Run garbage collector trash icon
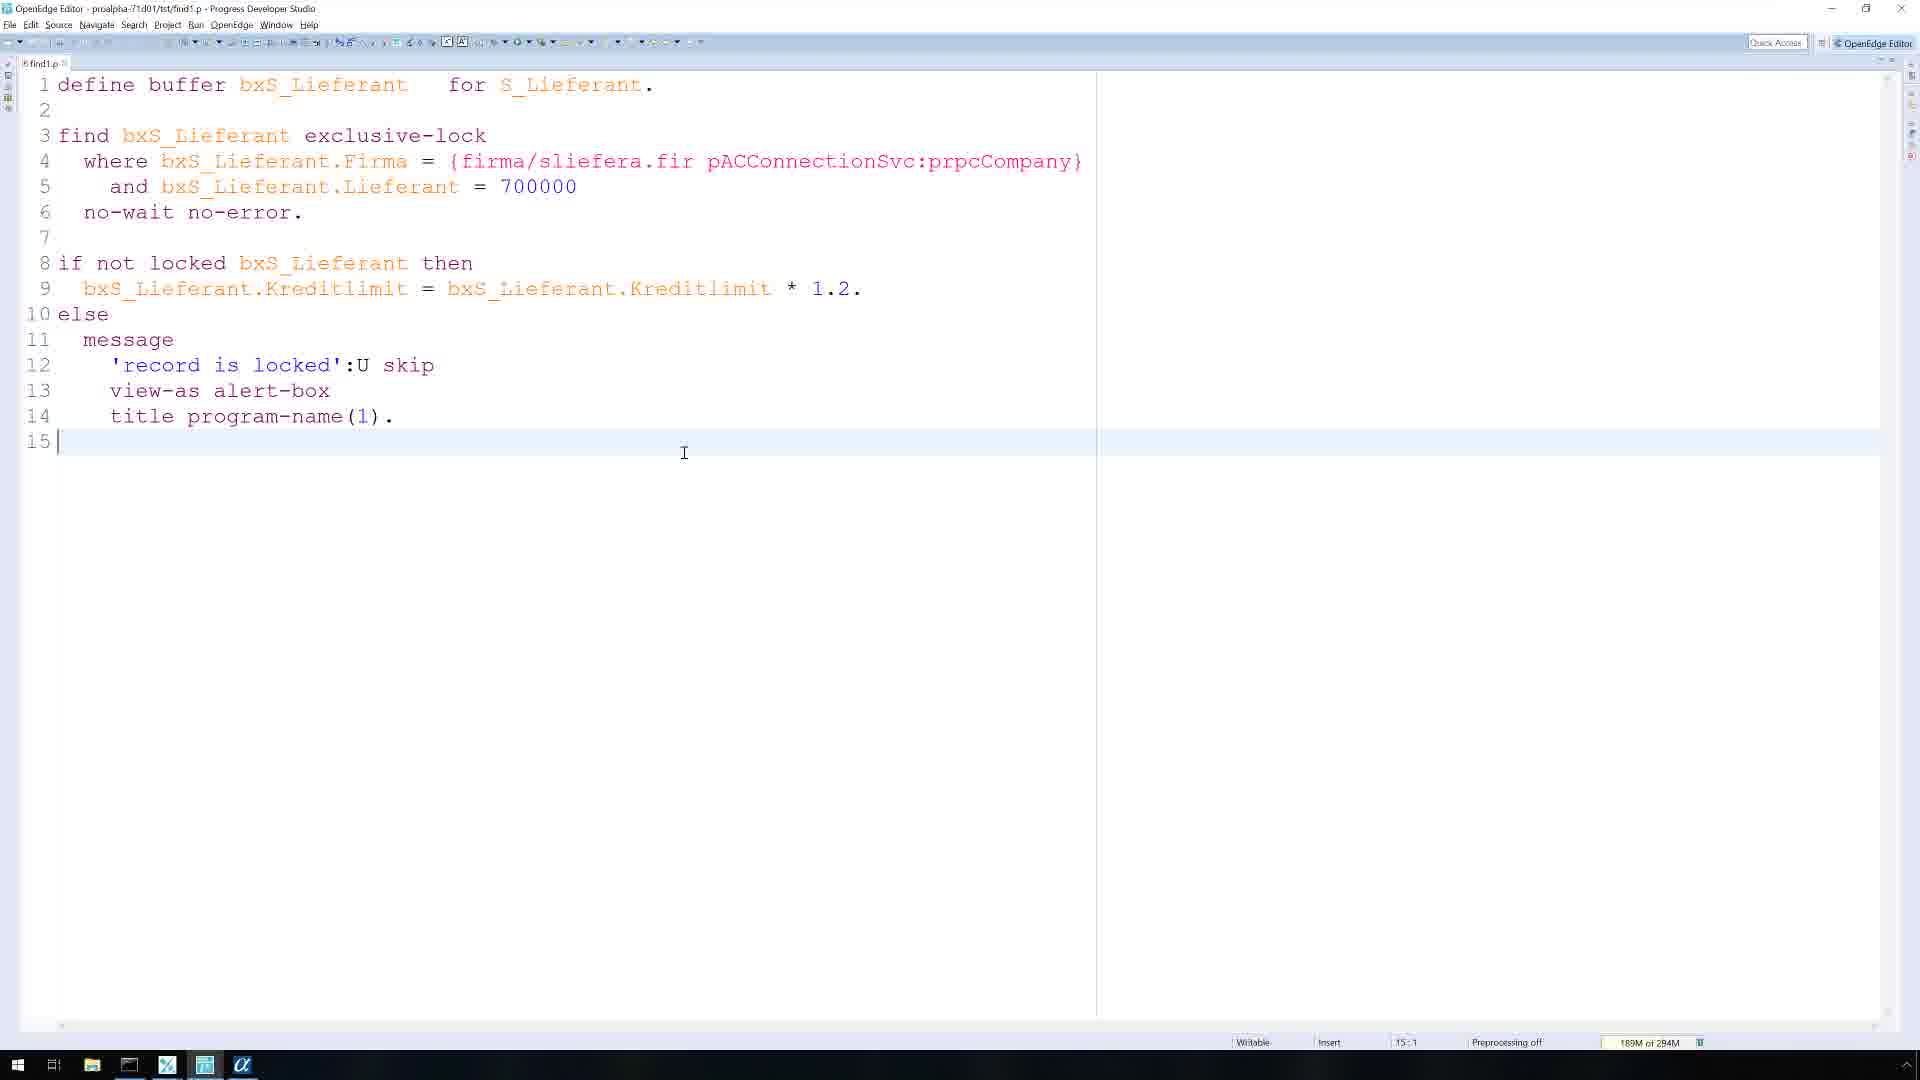Image resolution: width=1920 pixels, height=1080 pixels. coord(1700,1042)
